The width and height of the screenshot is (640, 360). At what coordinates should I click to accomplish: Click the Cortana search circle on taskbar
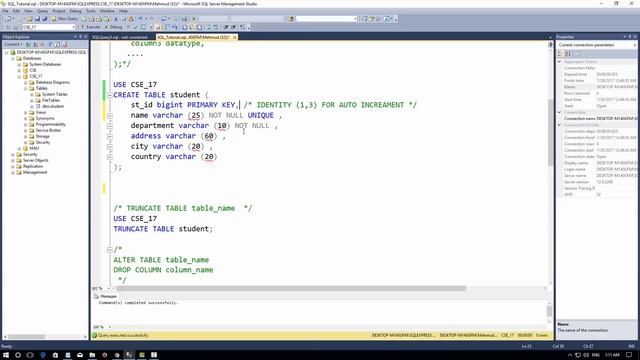click(18, 355)
